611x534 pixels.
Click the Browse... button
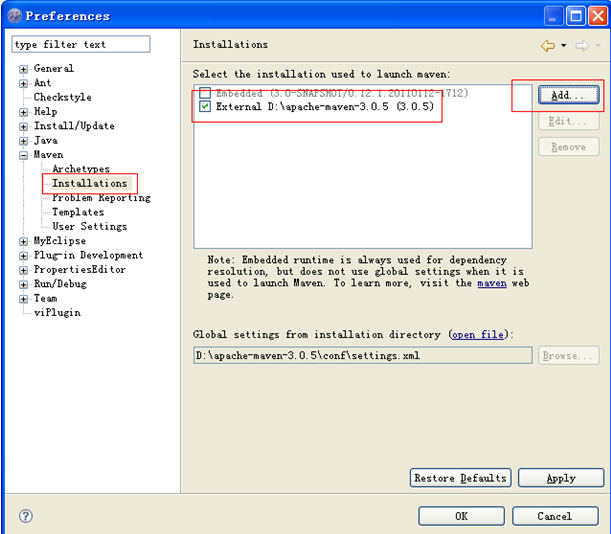(569, 355)
